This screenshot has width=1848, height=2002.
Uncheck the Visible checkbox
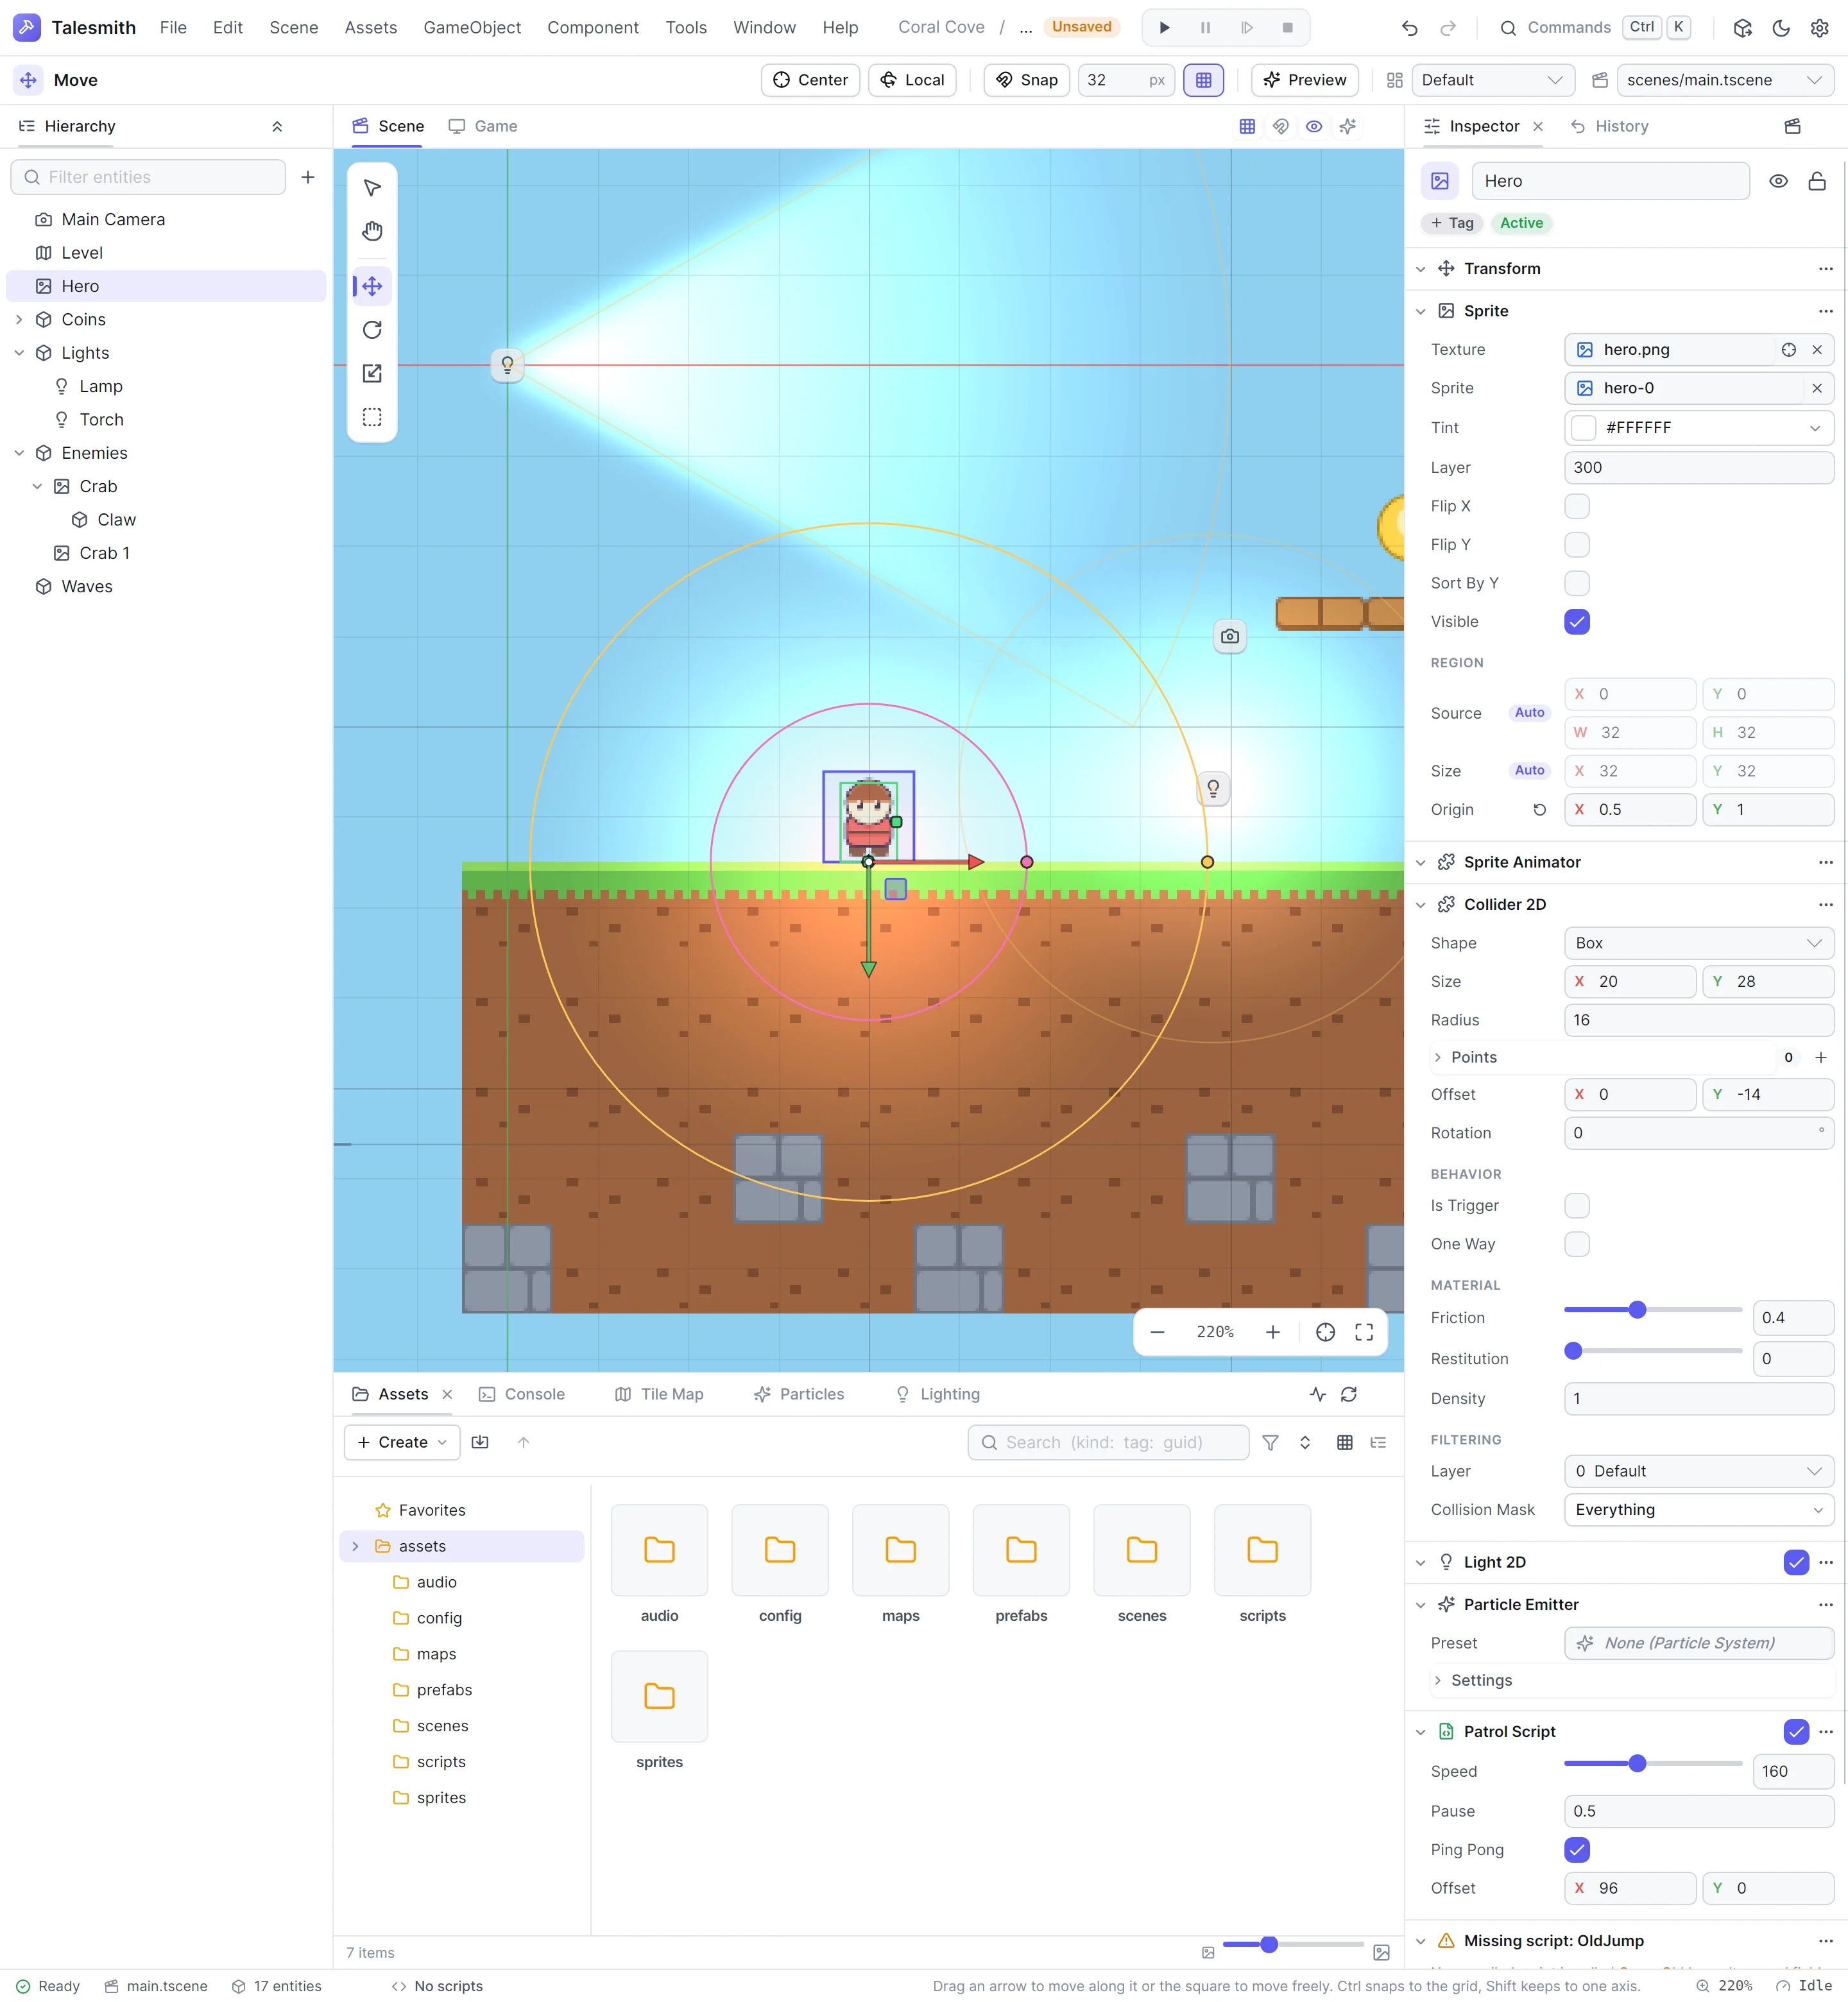[1577, 622]
